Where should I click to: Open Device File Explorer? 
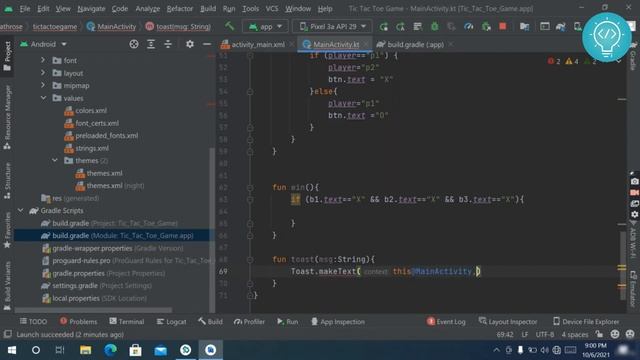point(586,322)
